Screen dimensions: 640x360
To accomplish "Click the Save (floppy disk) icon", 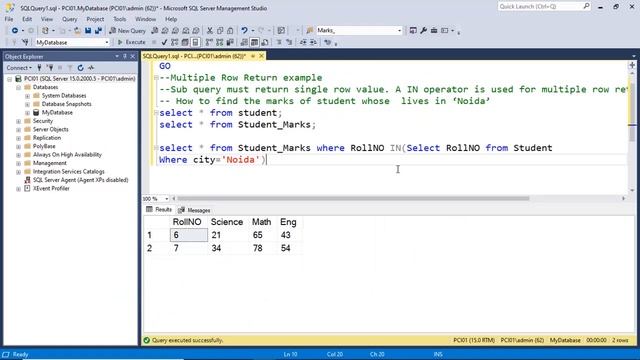I will coord(88,31).
